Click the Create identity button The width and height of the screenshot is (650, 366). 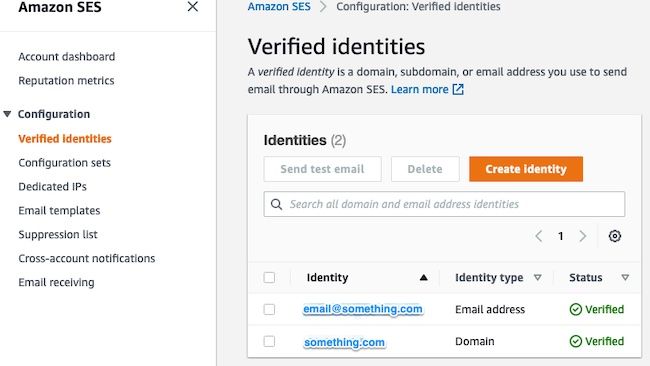[526, 169]
